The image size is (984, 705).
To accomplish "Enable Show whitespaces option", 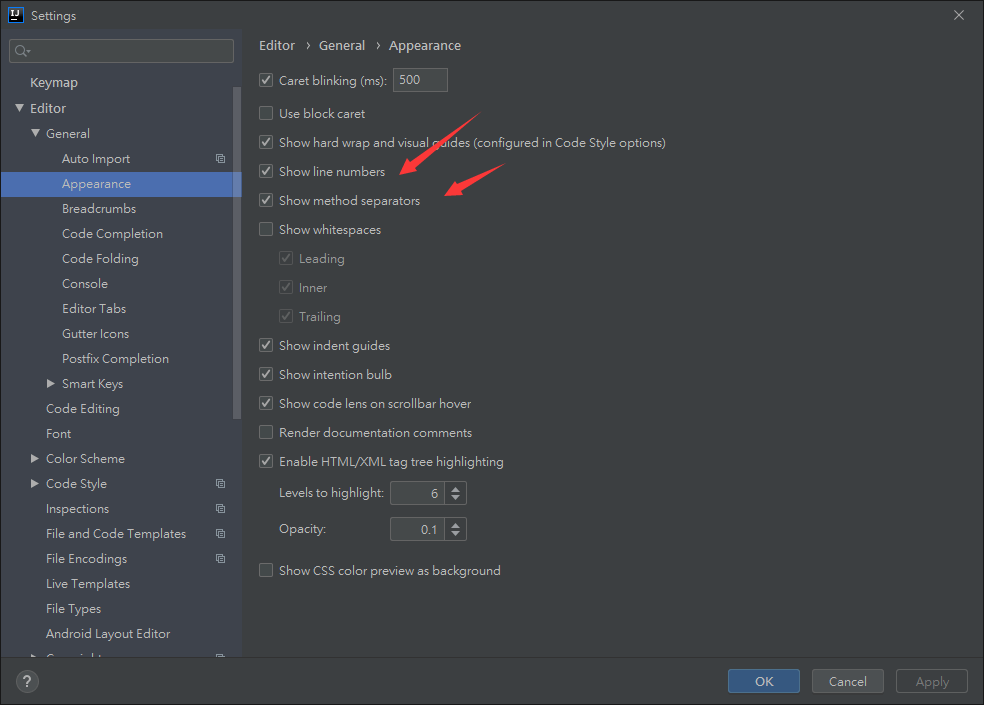I will pos(266,230).
